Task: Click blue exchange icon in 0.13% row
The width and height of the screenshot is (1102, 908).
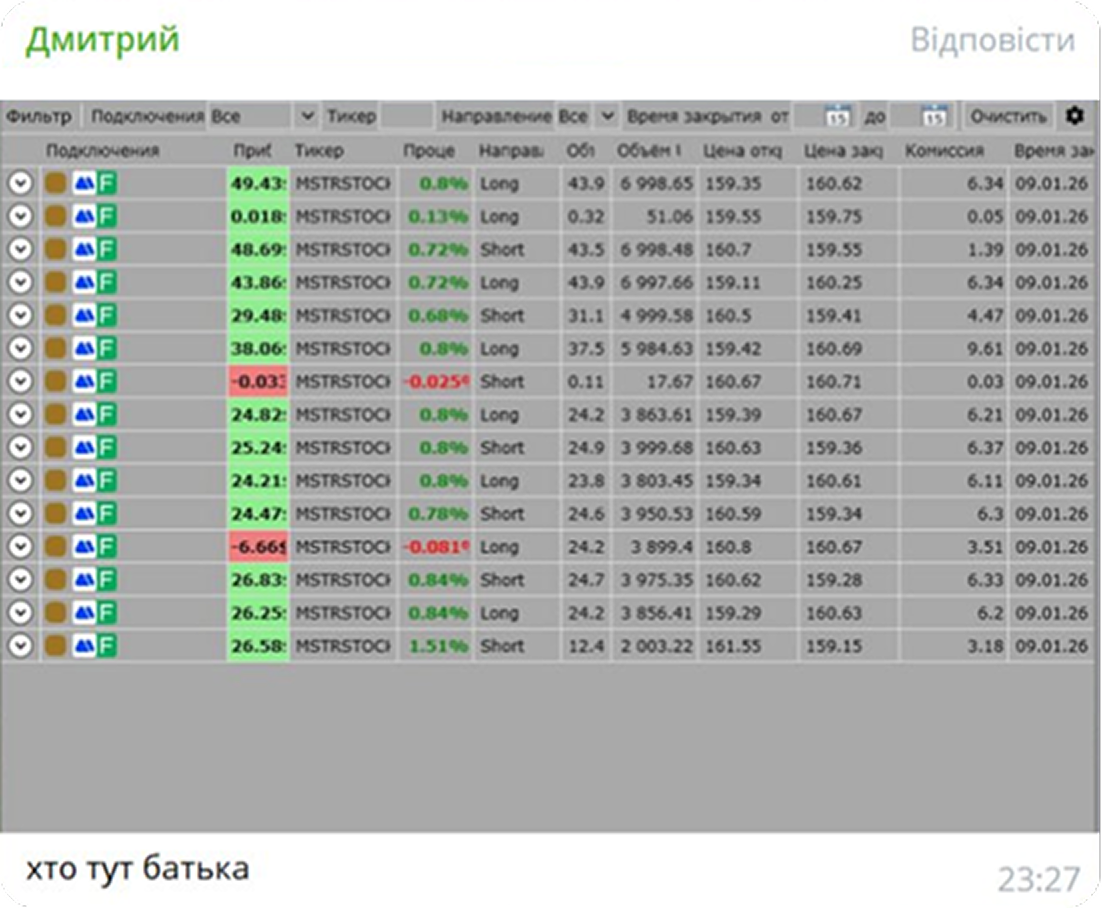Action: click(84, 217)
